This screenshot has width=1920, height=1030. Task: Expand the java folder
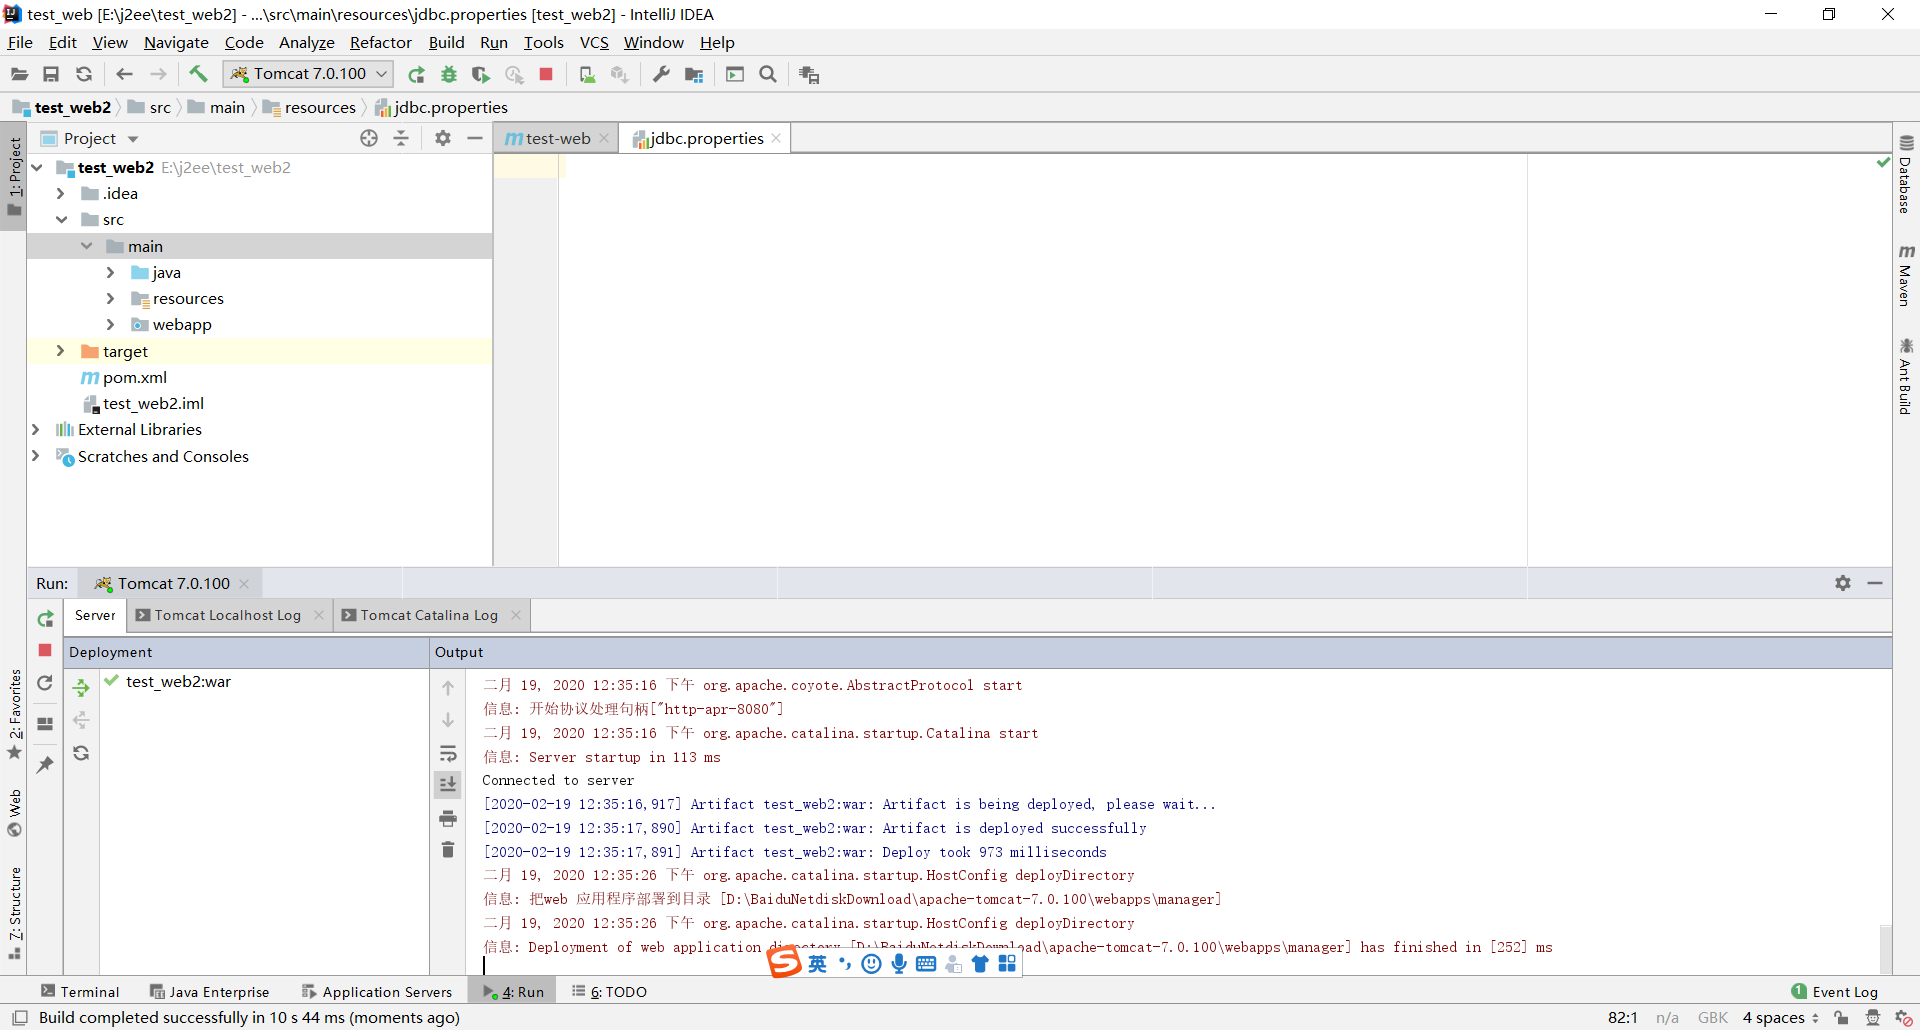[x=111, y=272]
